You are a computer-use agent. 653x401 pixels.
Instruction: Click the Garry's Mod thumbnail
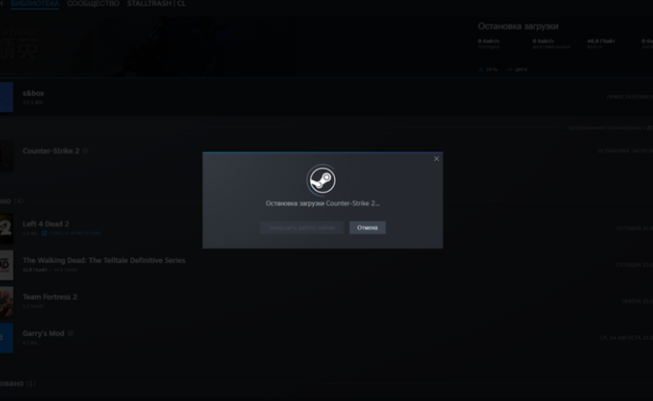click(6, 338)
